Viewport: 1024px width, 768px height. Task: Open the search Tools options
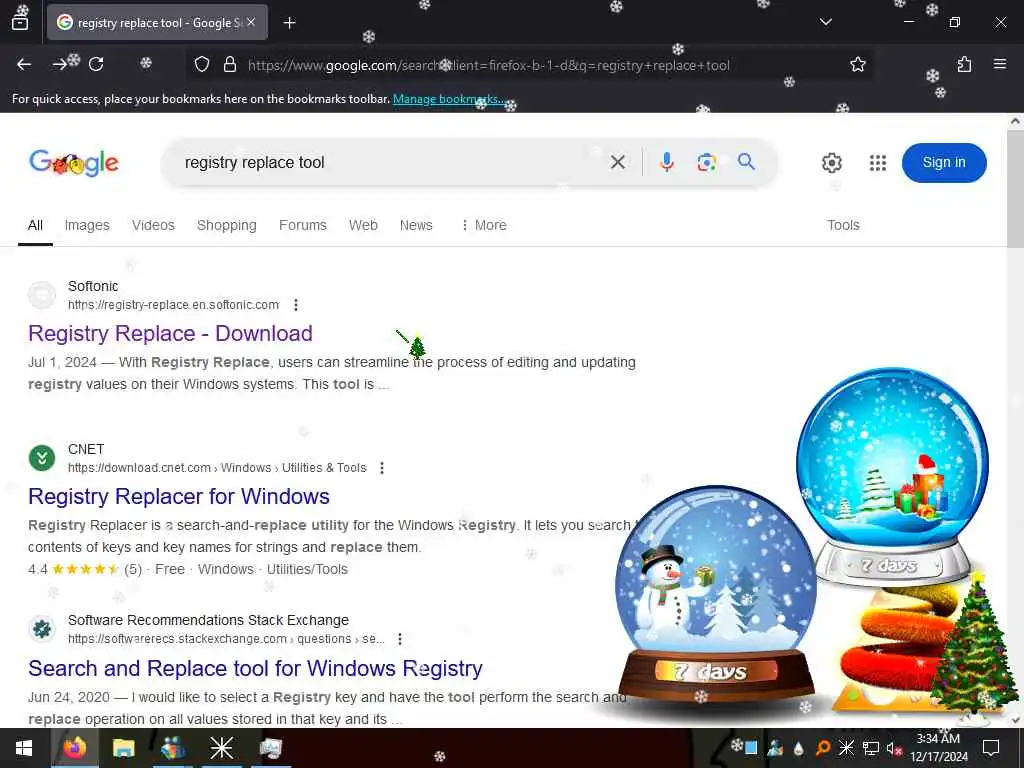(843, 225)
